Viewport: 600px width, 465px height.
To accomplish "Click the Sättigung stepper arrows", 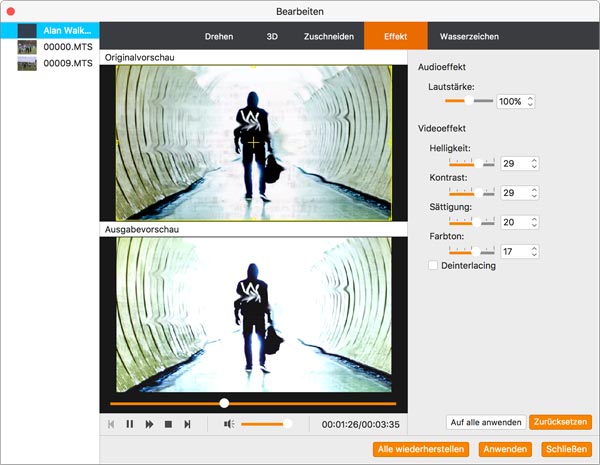I will tap(534, 222).
